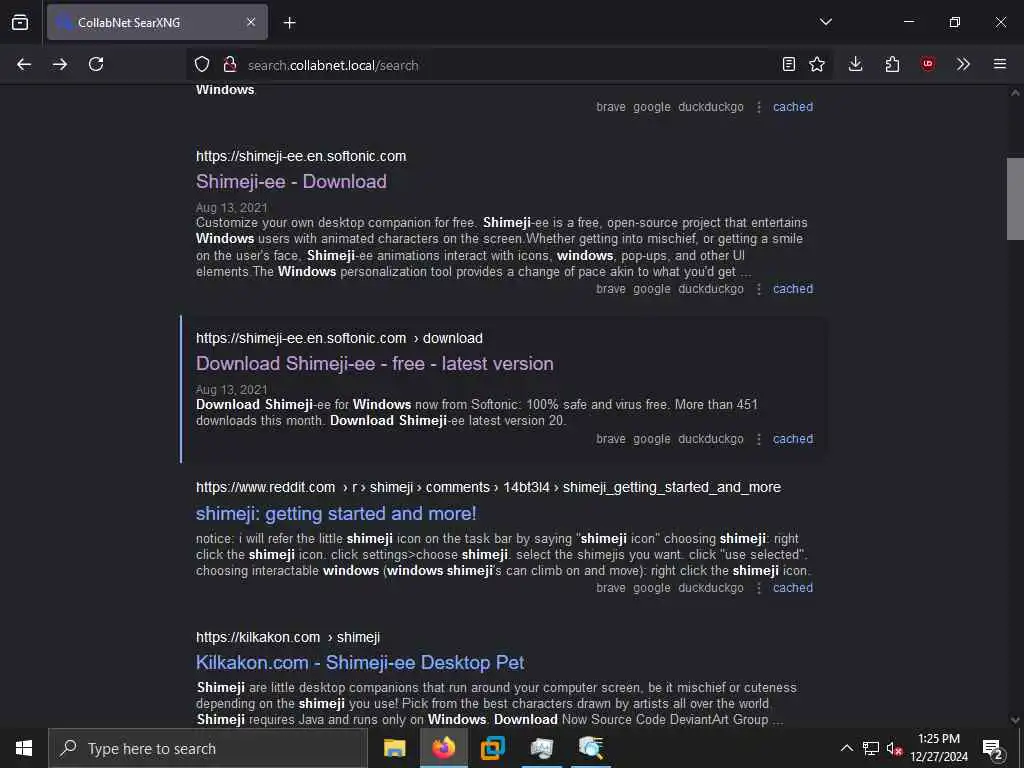Screen dimensions: 1024x768
Task: Click the reddit.com URL breadcrumb text
Action: click(488, 487)
